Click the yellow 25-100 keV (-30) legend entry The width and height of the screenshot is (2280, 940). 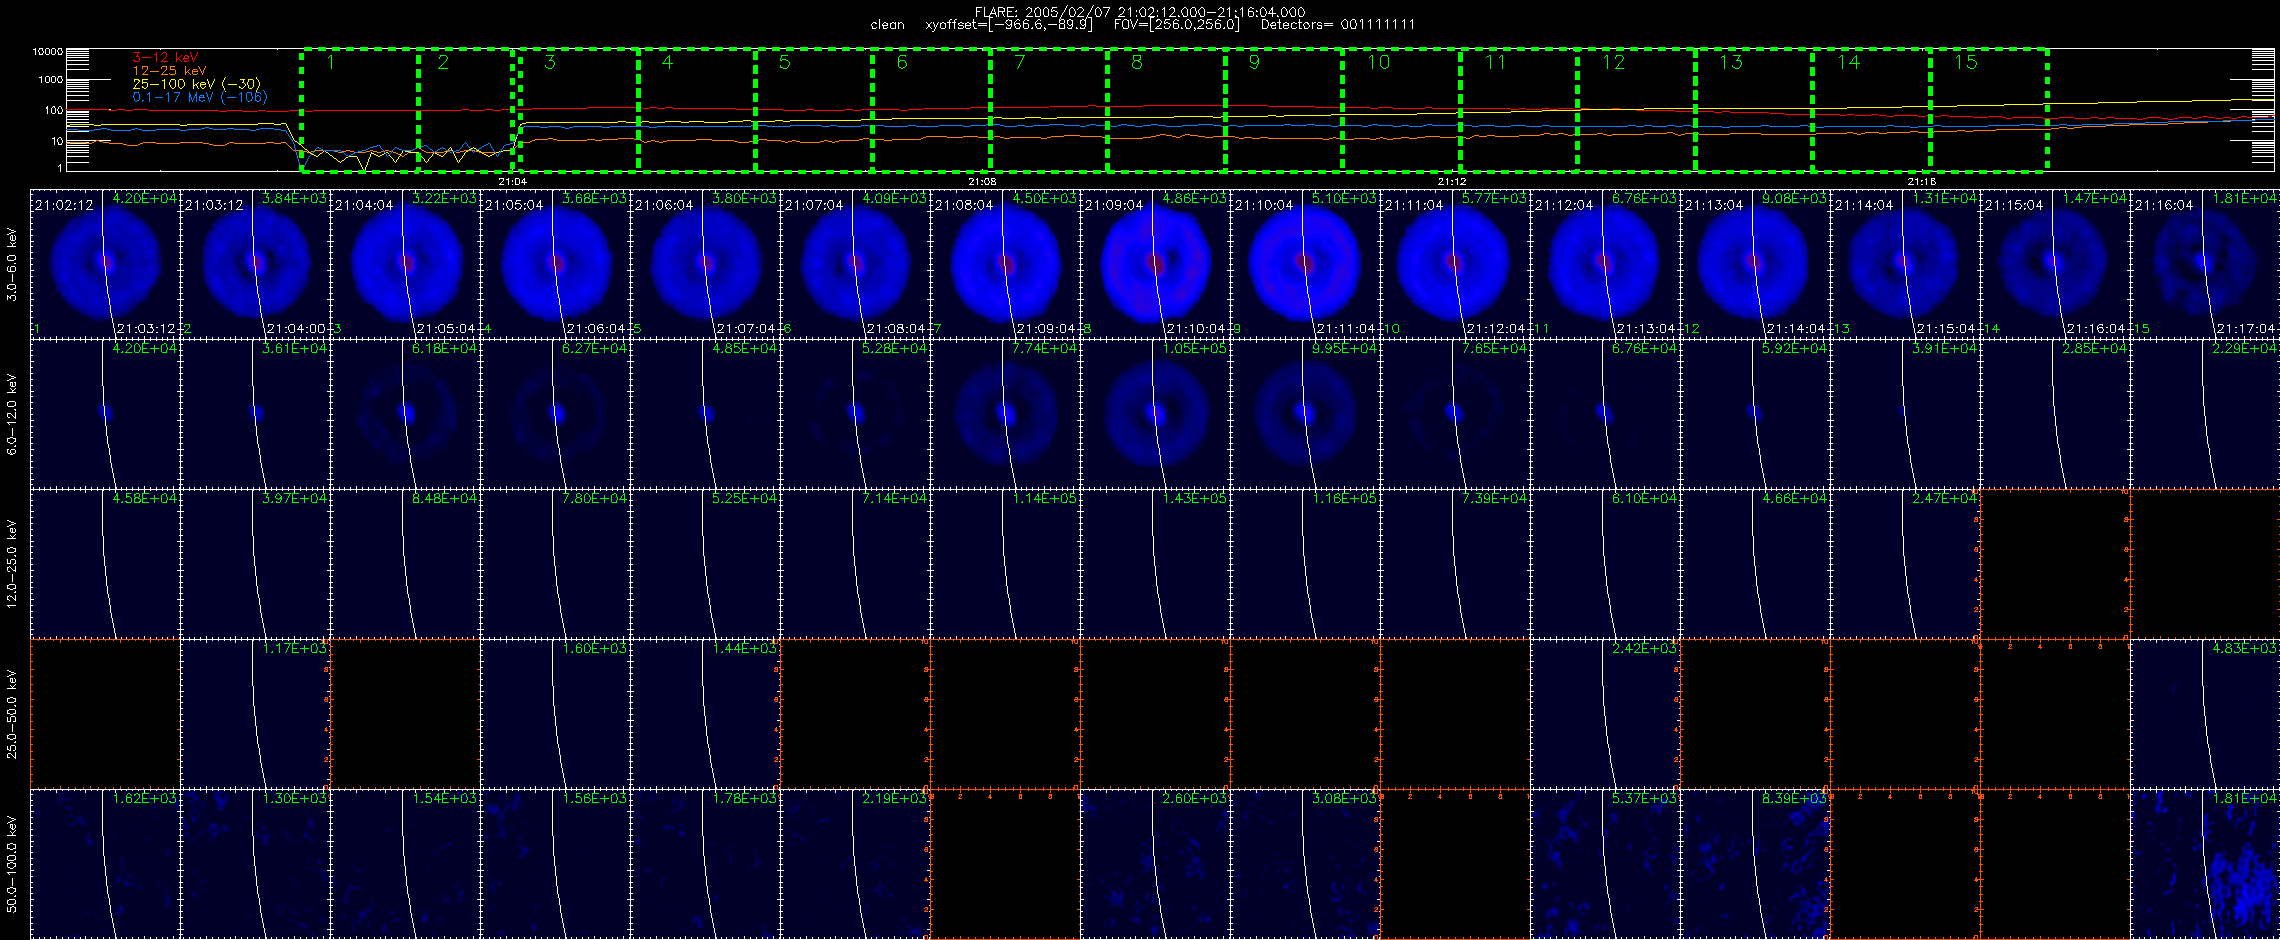coord(196,84)
